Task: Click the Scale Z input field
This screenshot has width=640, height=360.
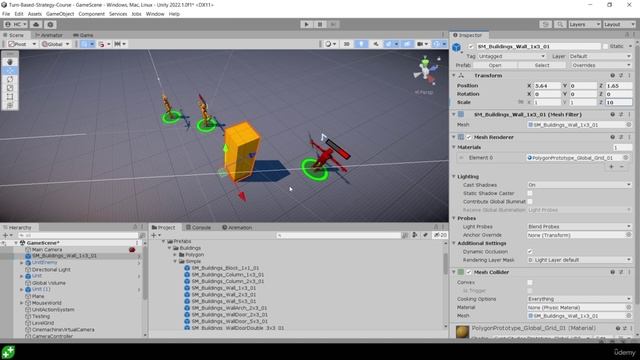Action: click(619, 102)
